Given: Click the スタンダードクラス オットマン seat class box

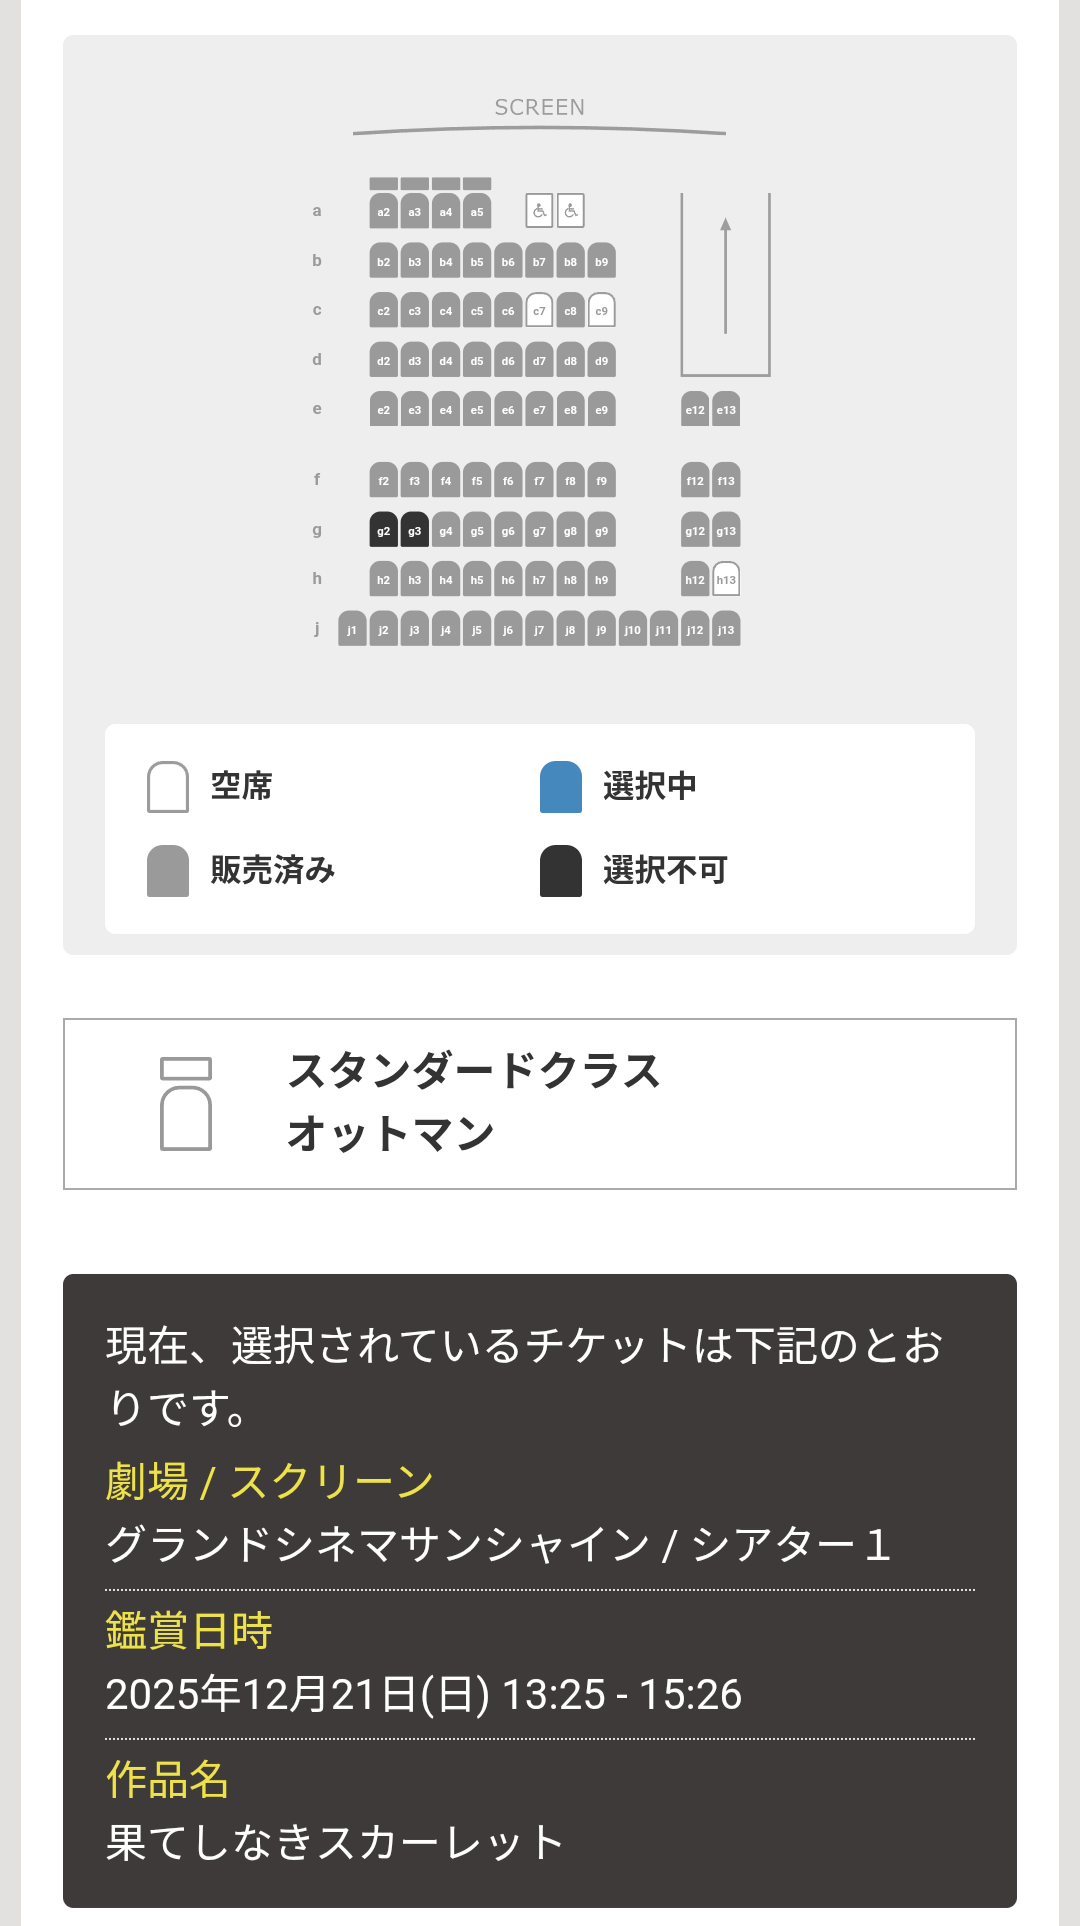Looking at the screenshot, I should 540,1104.
